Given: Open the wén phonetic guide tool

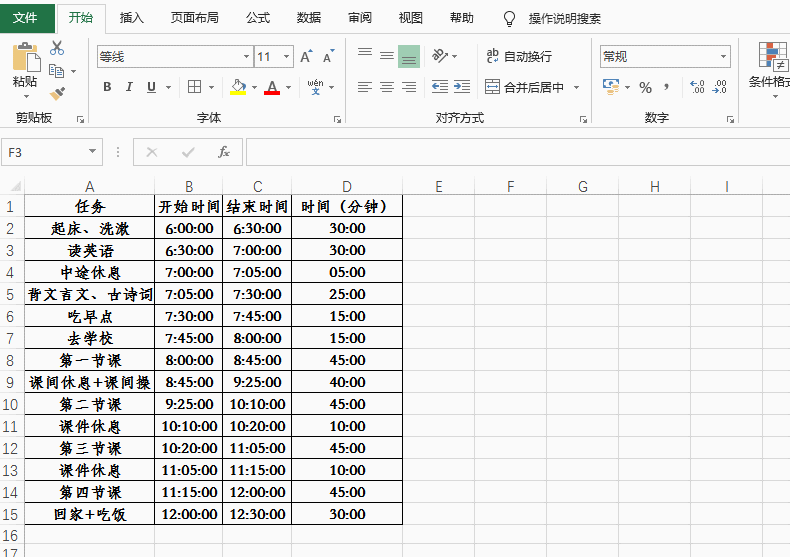Looking at the screenshot, I should coord(315,87).
